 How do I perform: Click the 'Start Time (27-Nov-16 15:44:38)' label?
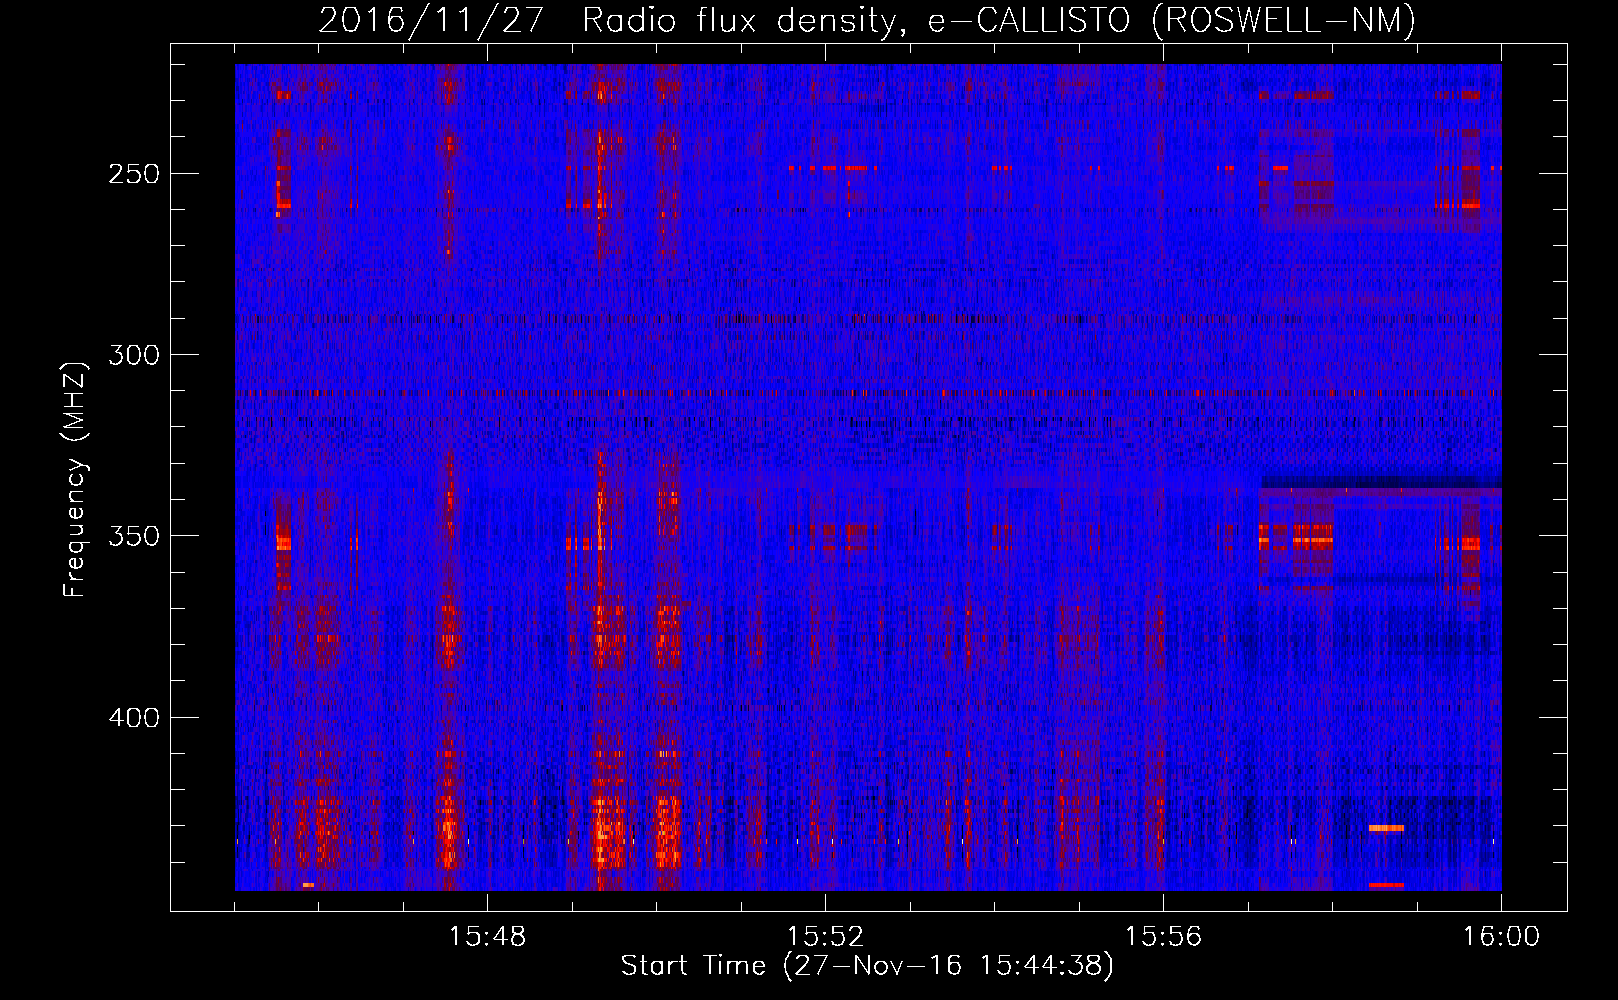coord(867,966)
